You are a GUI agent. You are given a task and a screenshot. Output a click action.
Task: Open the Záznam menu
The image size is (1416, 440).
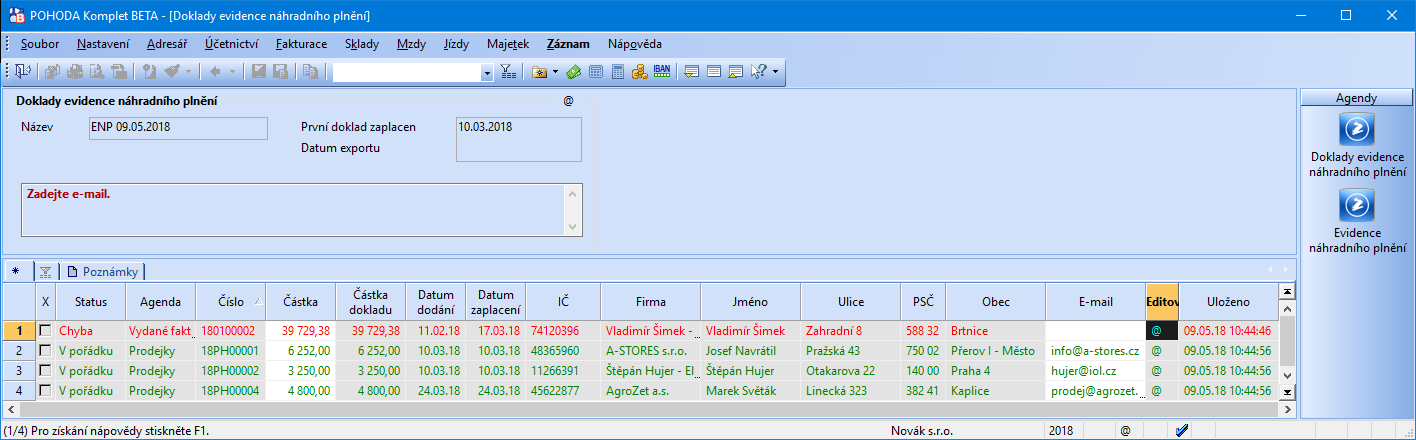click(x=568, y=44)
